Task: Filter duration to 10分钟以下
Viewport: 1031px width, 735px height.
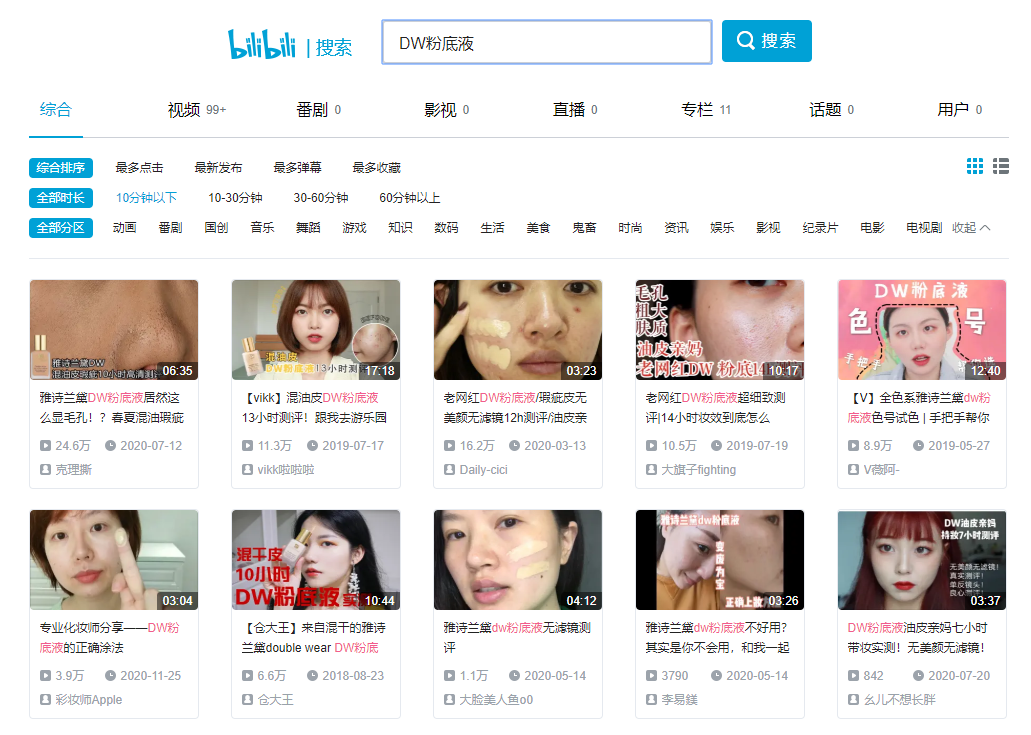Action: (x=147, y=198)
